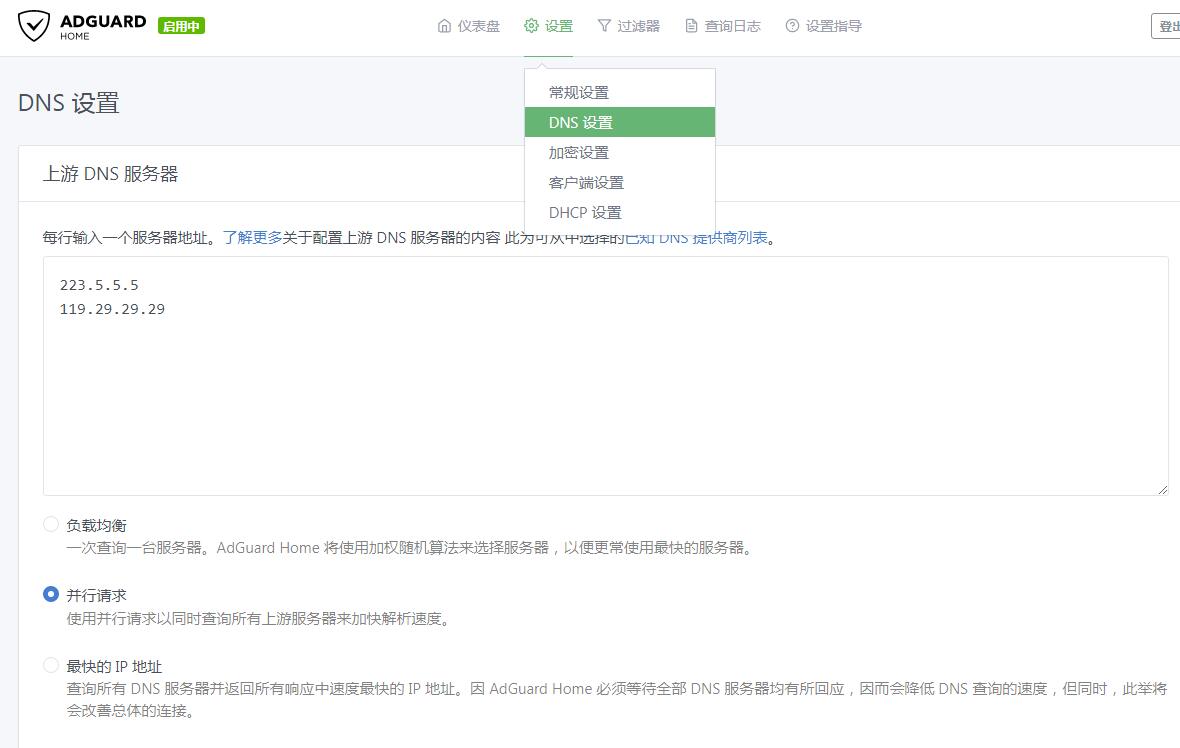Switch to the 查询日志 page
This screenshot has width=1180, height=748.
click(722, 26)
